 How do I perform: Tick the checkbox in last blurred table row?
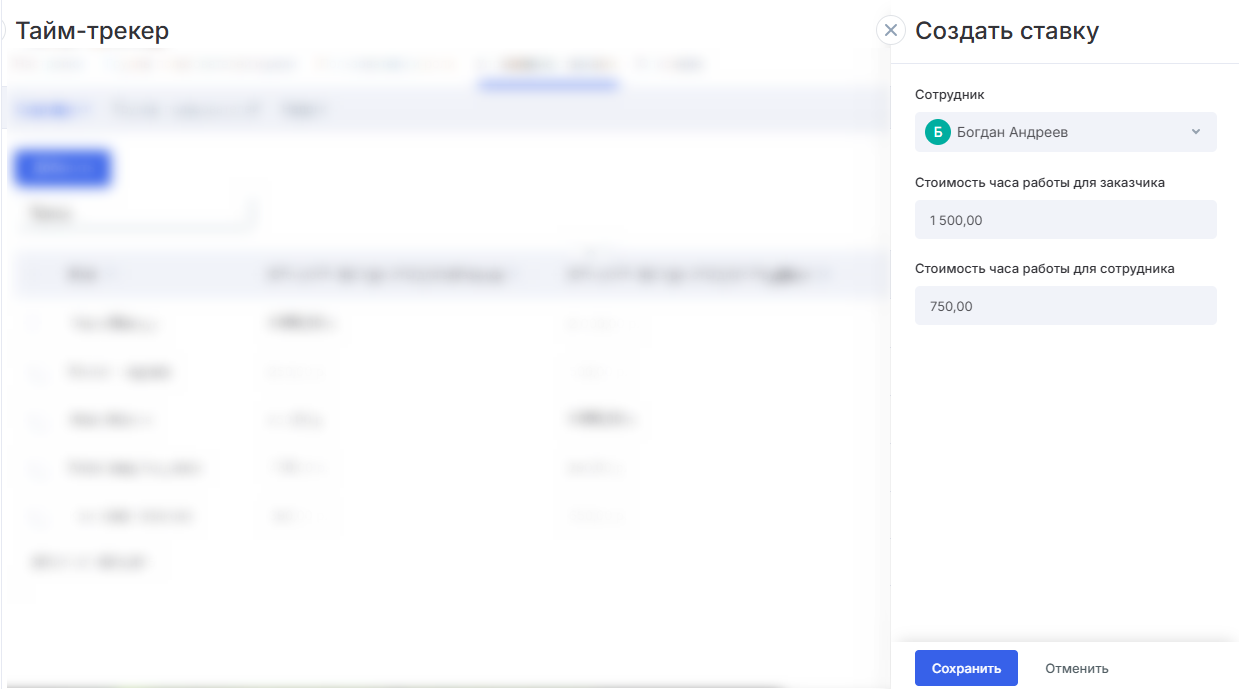(38, 517)
